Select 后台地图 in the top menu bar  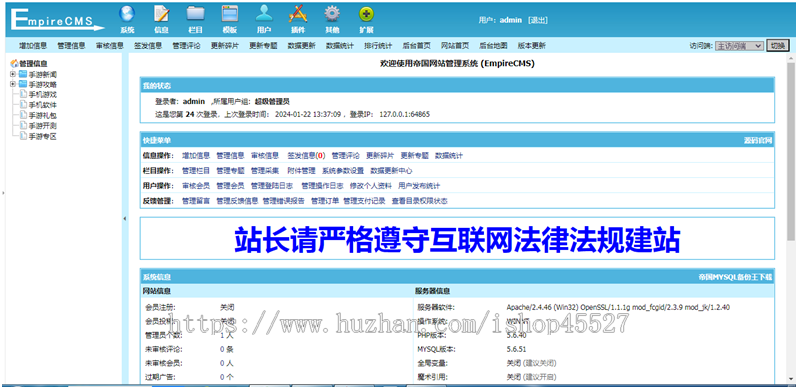tap(493, 46)
